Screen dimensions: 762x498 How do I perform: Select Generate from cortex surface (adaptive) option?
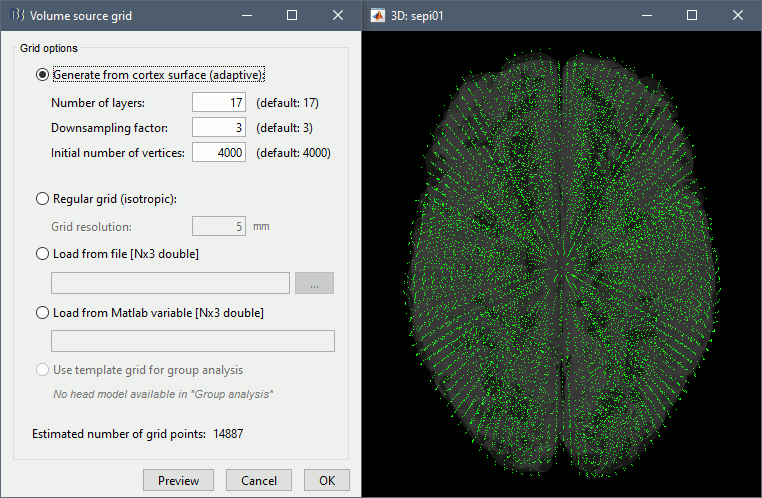tap(42, 74)
